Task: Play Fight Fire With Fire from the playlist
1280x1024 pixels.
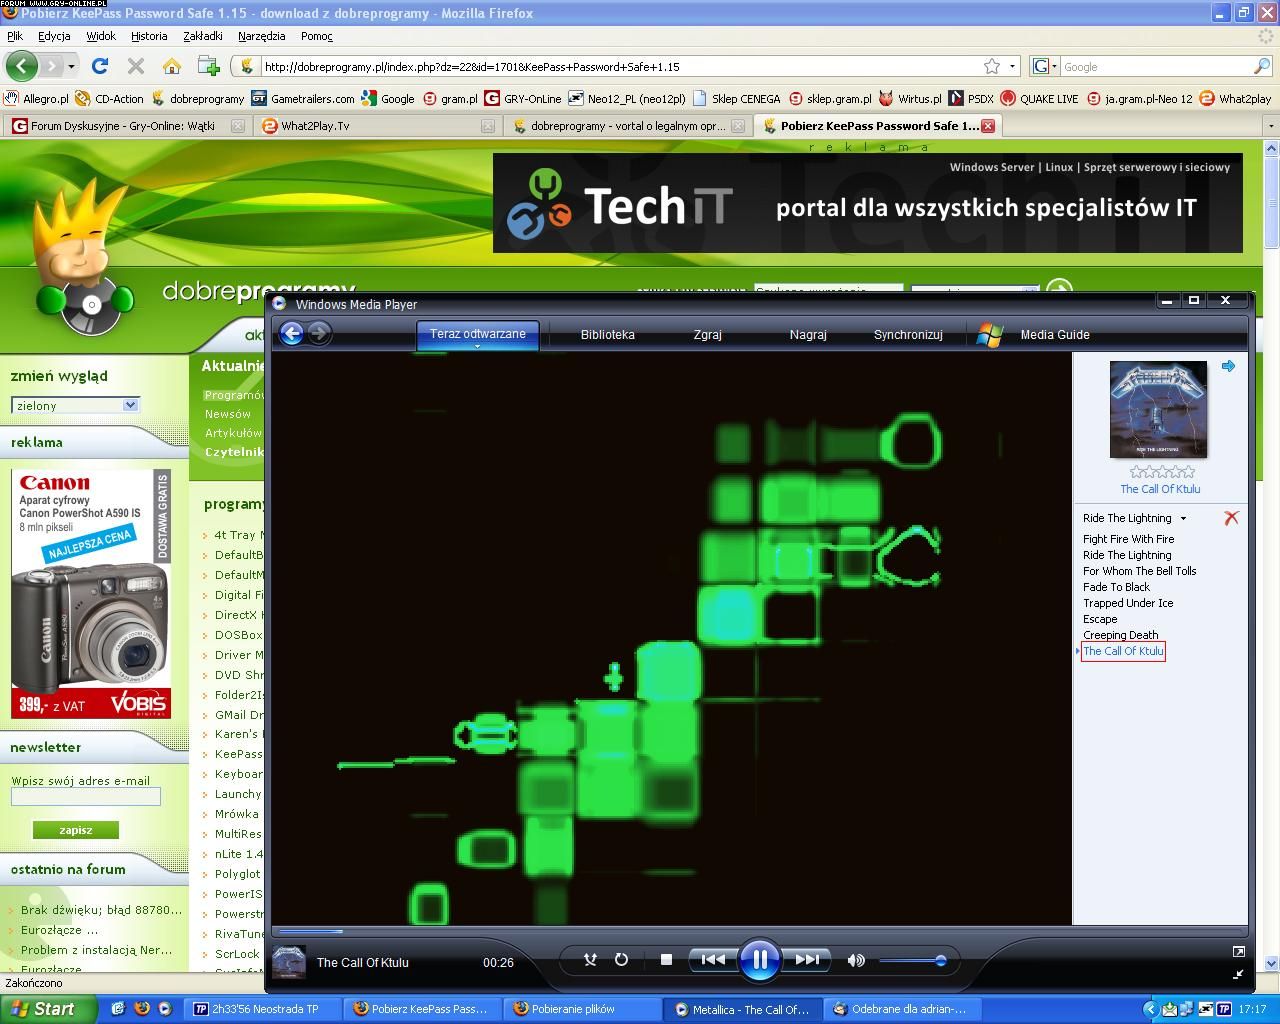Action: (1128, 539)
